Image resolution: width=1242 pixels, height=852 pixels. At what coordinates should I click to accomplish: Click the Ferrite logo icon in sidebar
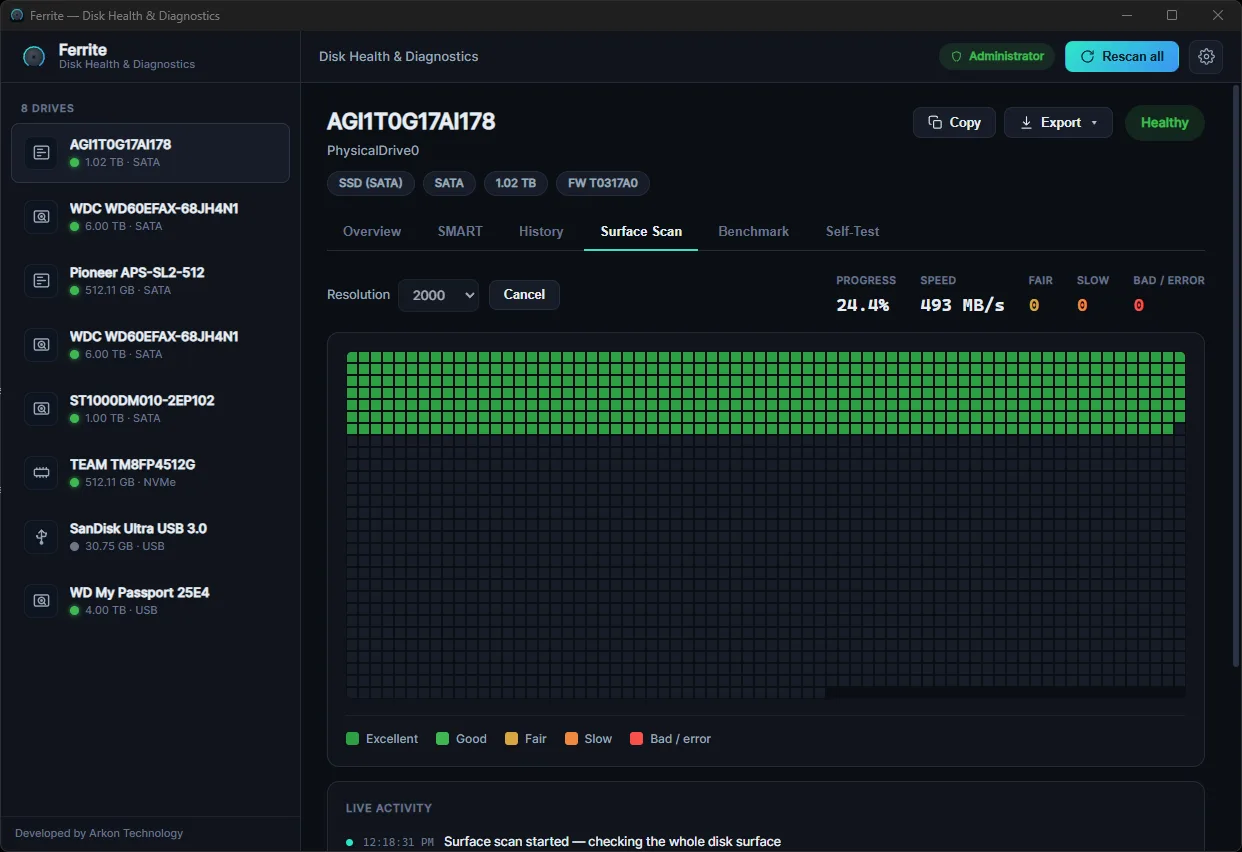point(33,57)
